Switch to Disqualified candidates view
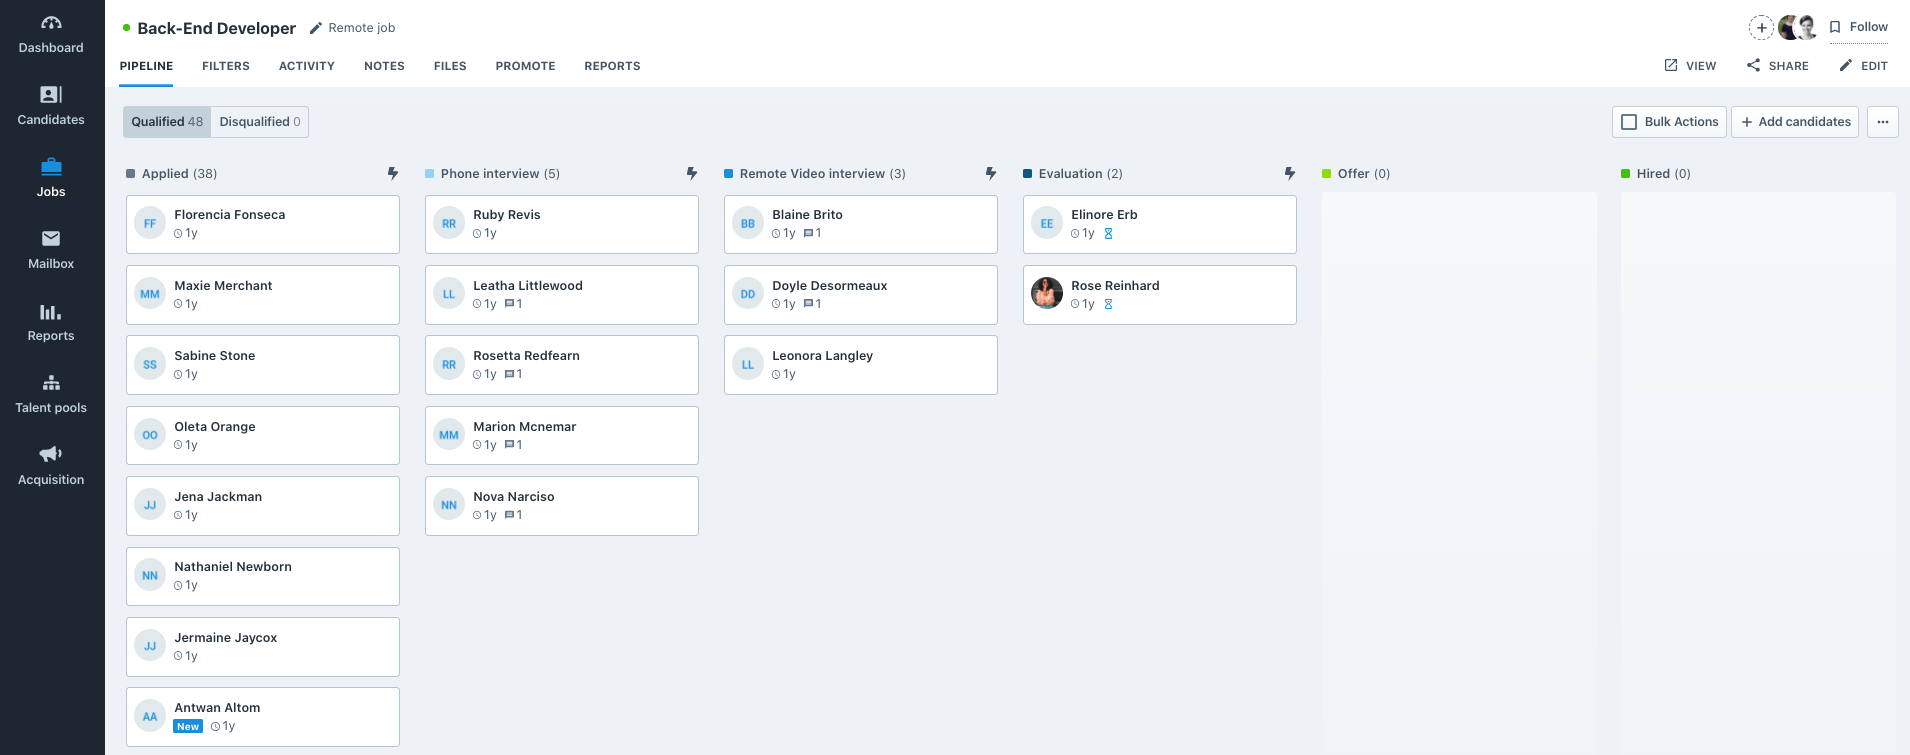 [260, 122]
